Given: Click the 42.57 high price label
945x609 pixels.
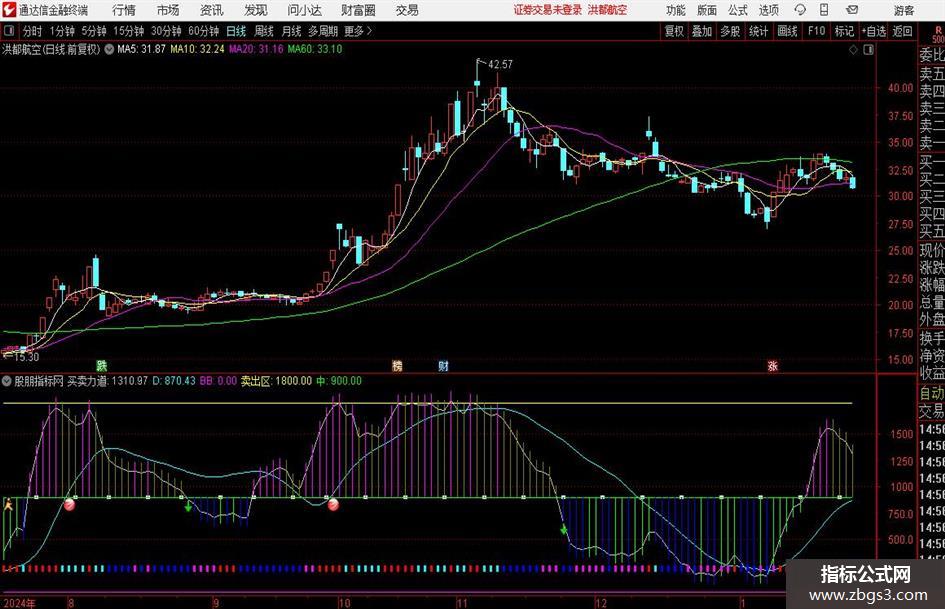Looking at the screenshot, I should coord(500,64).
